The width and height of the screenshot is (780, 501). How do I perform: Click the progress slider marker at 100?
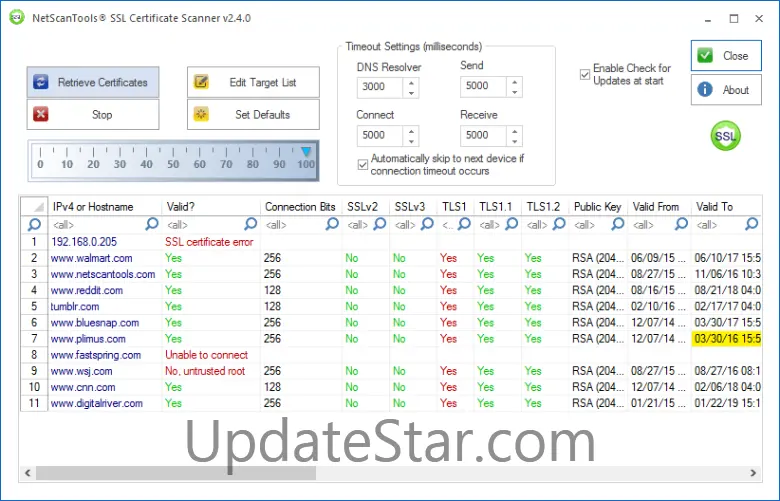pyautogui.click(x=306, y=151)
